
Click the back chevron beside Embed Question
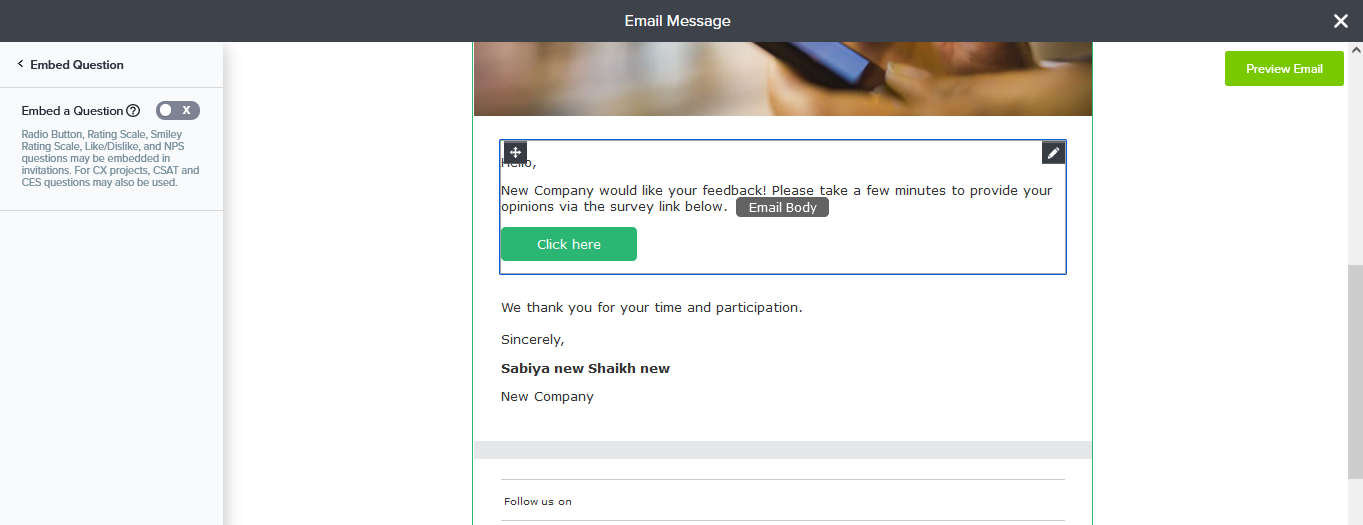click(x=20, y=65)
